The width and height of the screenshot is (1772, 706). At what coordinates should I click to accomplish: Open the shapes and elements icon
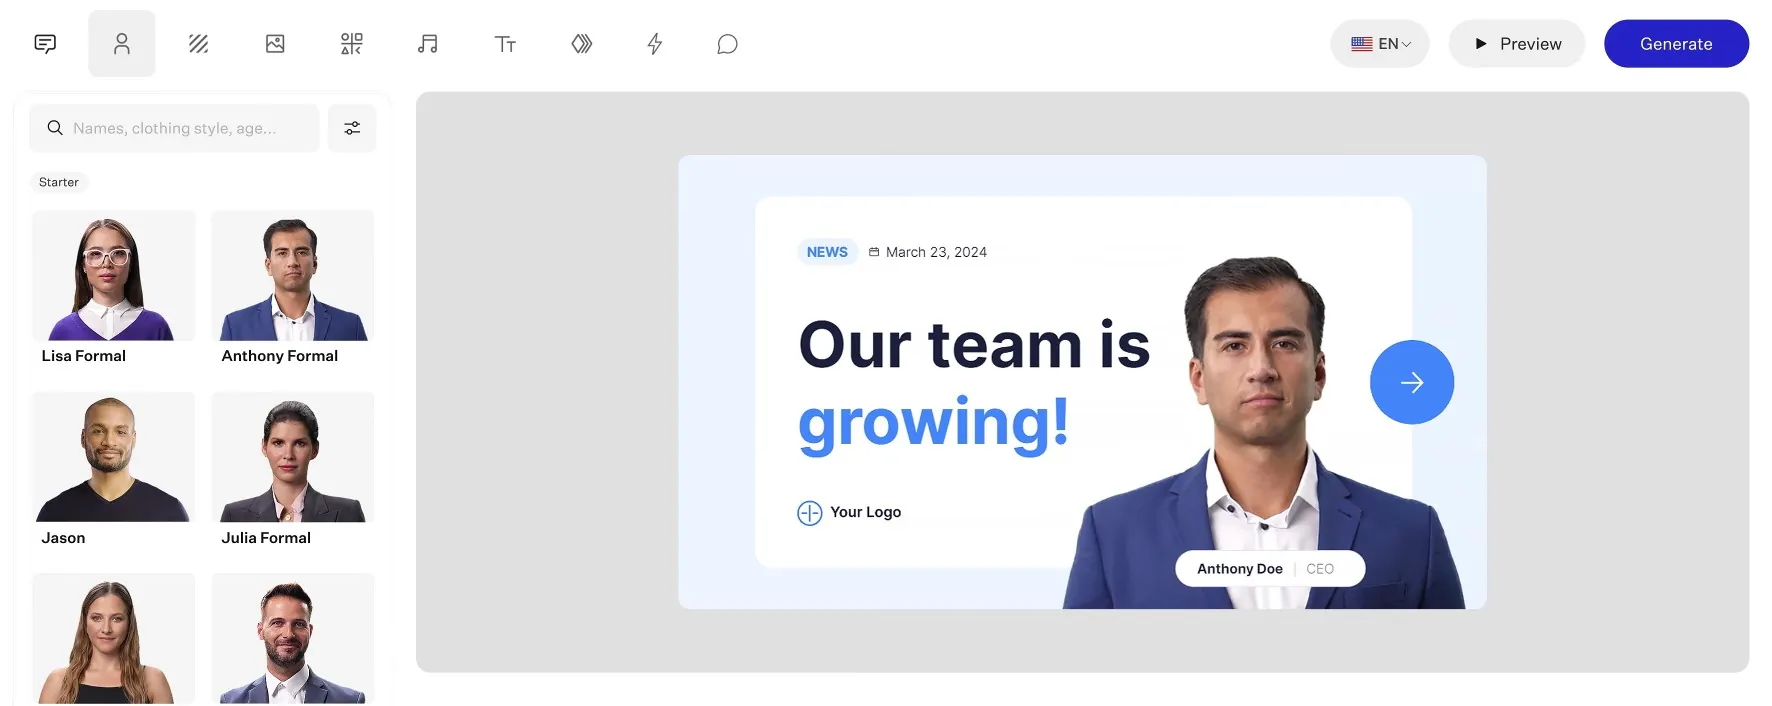[x=351, y=44]
